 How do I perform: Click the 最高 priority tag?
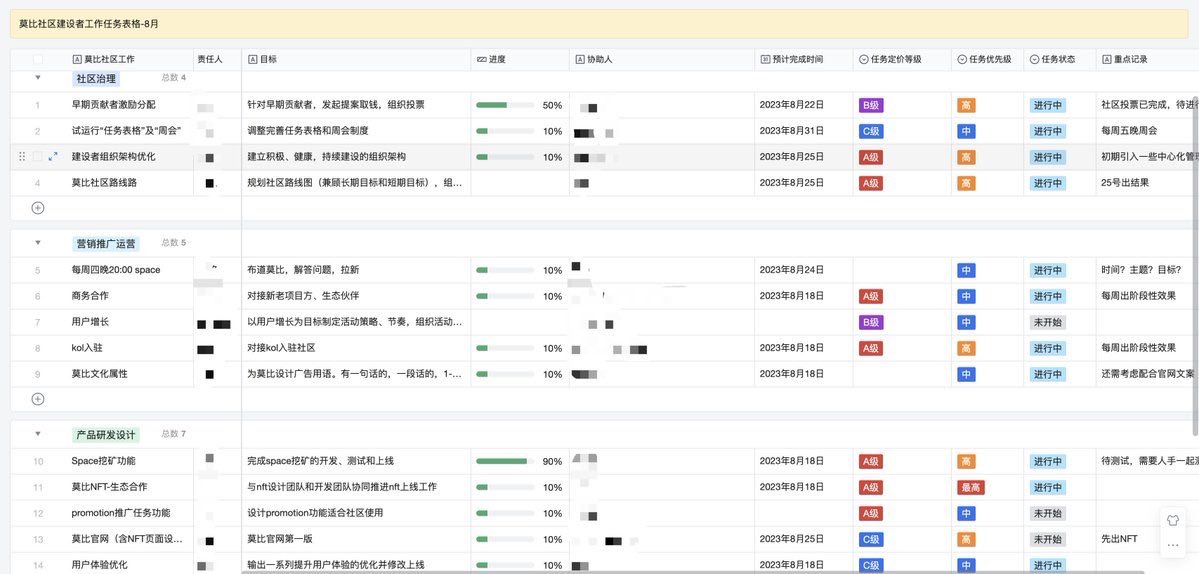(x=970, y=488)
